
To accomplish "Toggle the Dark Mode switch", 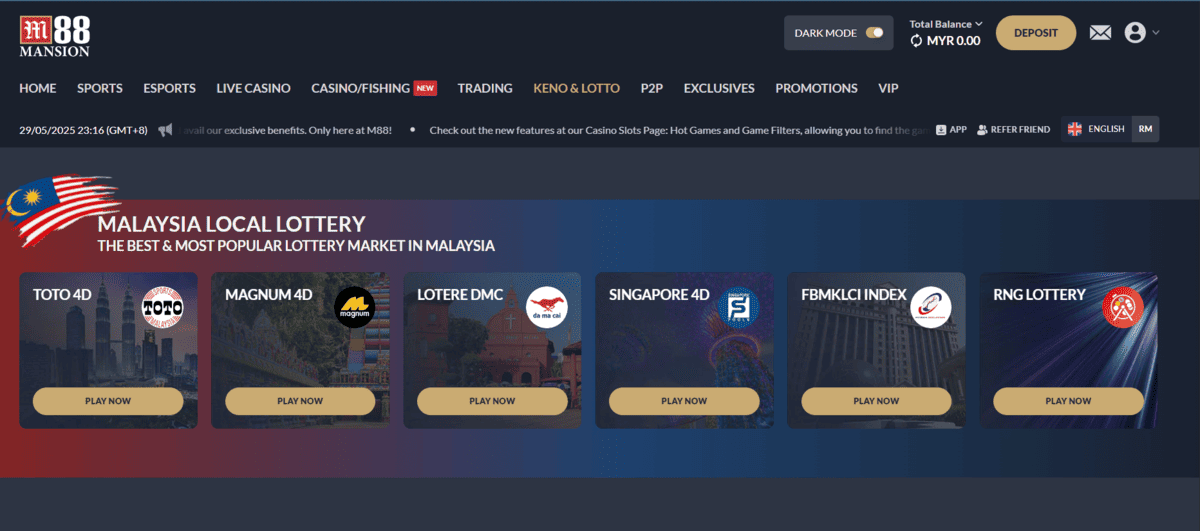I will (875, 33).
